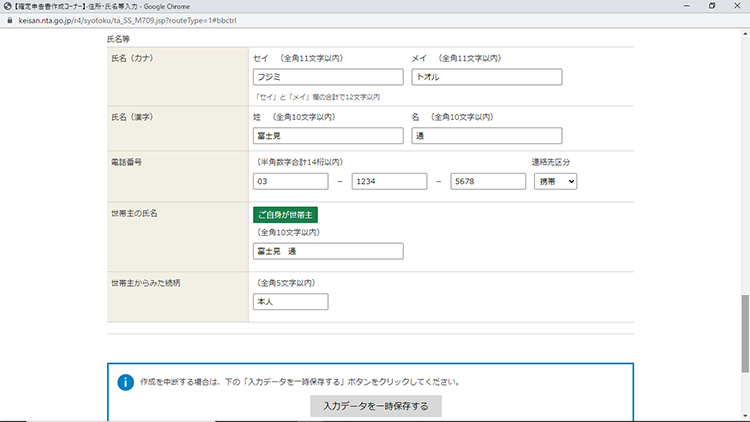Click the phone area code field showing 03
The width and height of the screenshot is (750, 422).
(x=291, y=181)
